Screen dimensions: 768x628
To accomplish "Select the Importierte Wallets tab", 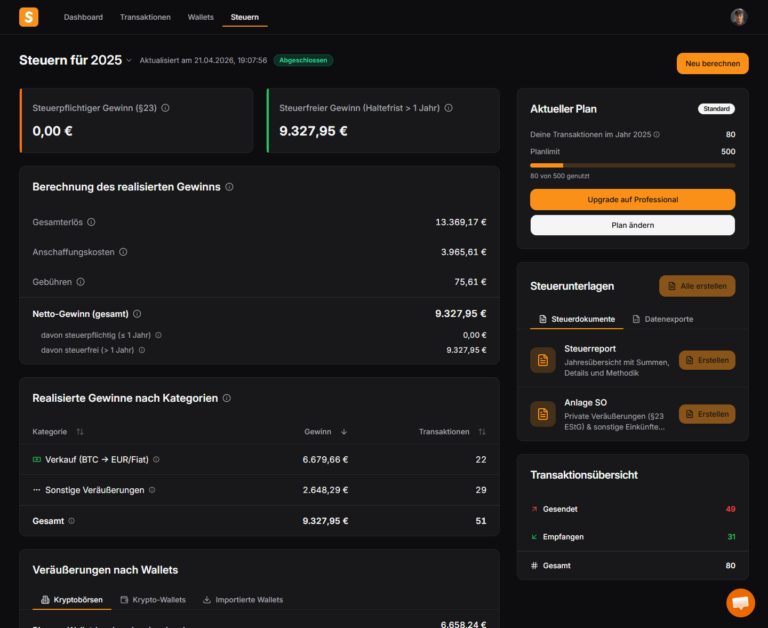I will tap(243, 600).
